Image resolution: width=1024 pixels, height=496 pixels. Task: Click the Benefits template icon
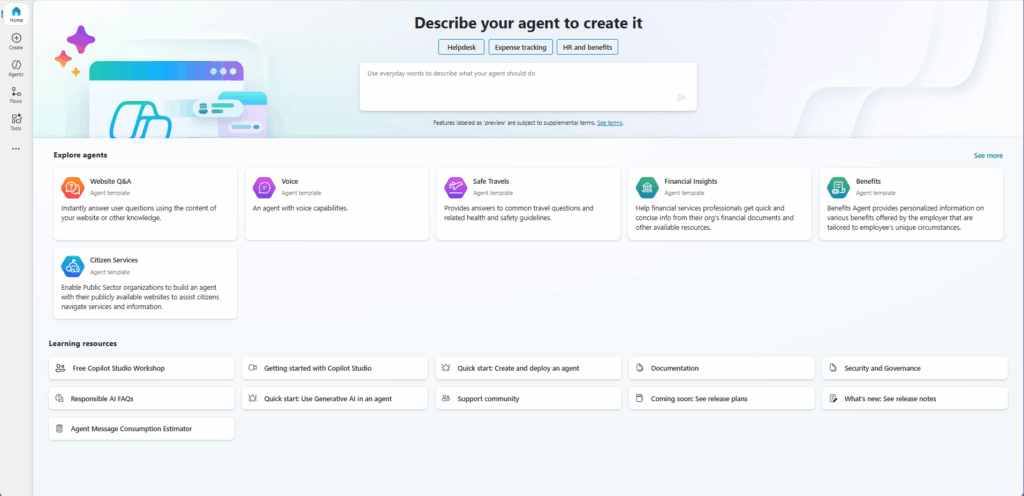pyautogui.click(x=839, y=187)
